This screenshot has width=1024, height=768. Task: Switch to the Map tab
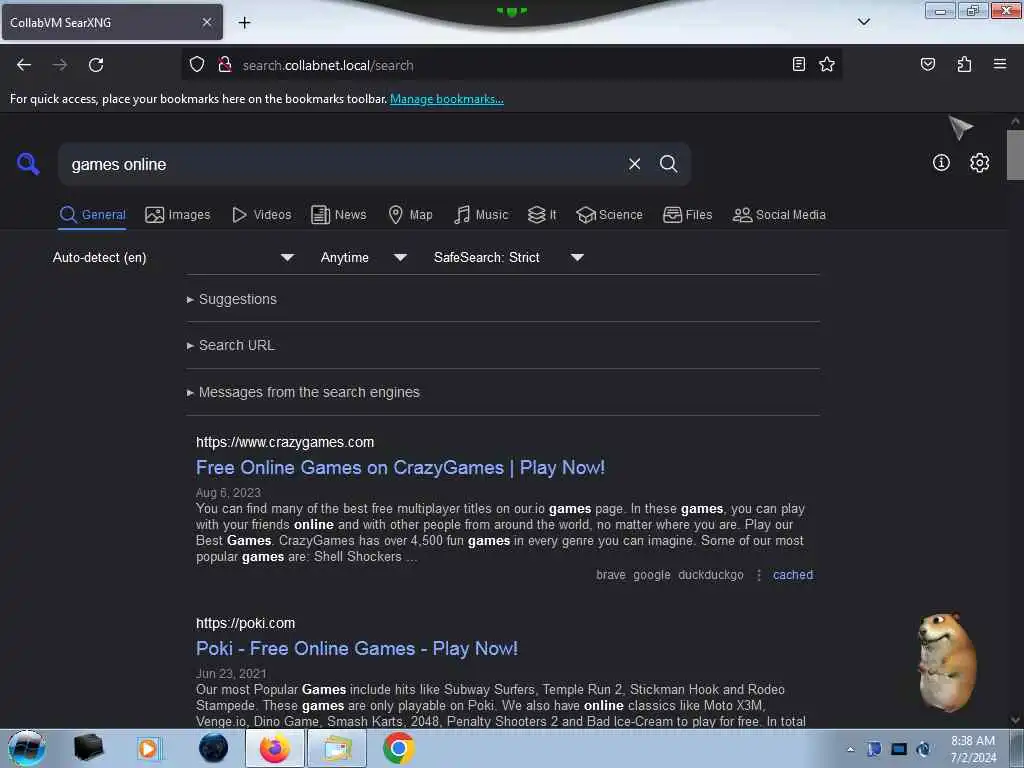pyautogui.click(x=410, y=215)
